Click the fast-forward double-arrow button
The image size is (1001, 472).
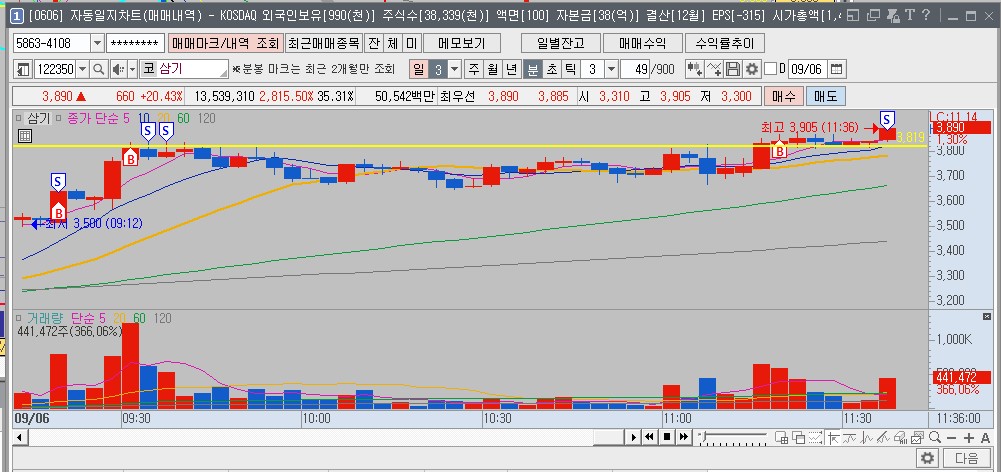click(x=683, y=437)
